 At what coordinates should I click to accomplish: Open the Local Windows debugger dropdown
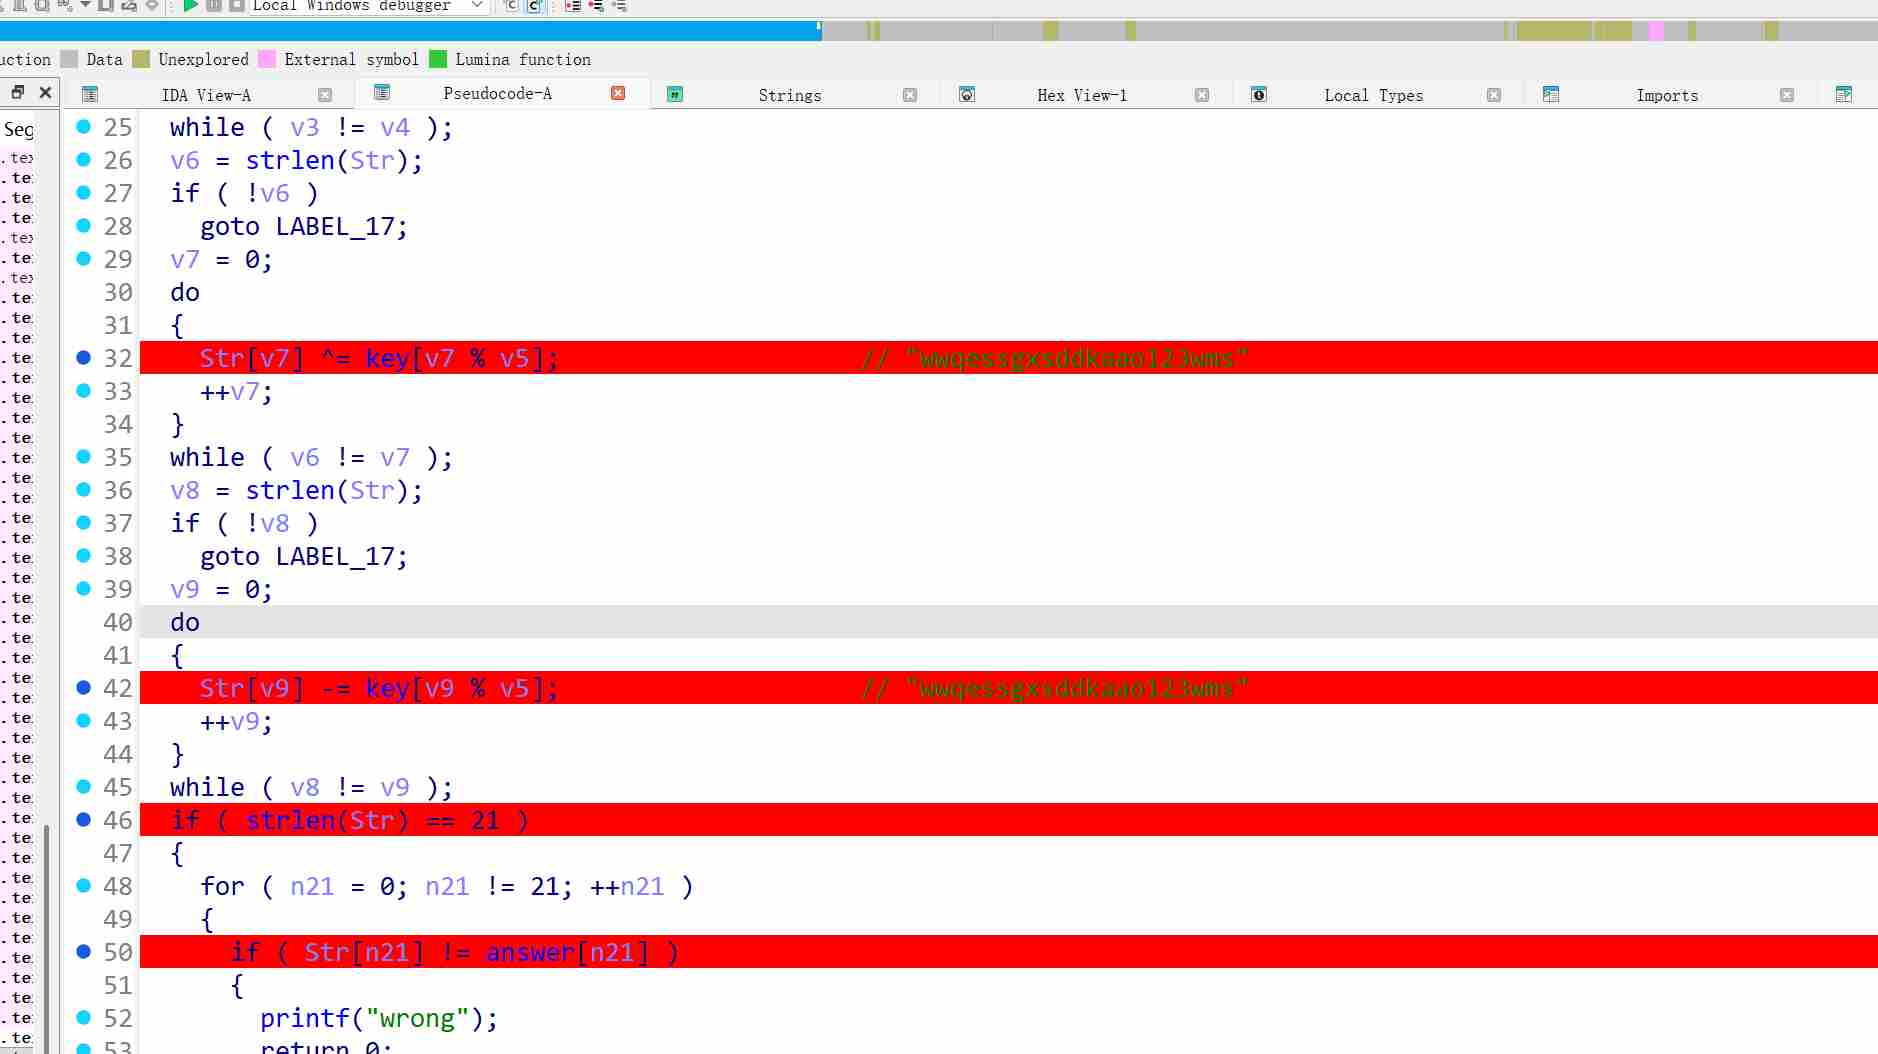coord(477,6)
